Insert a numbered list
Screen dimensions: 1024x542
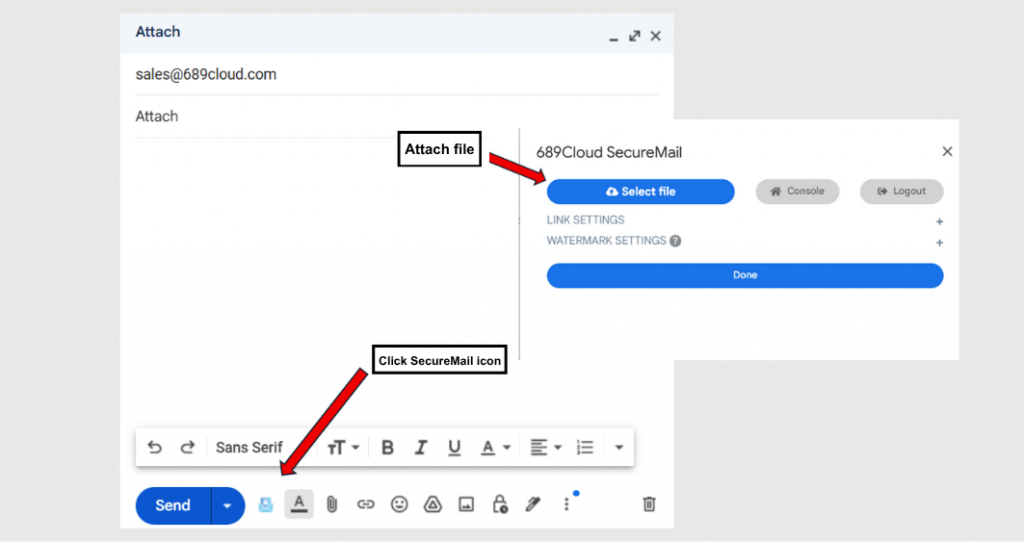pos(585,447)
